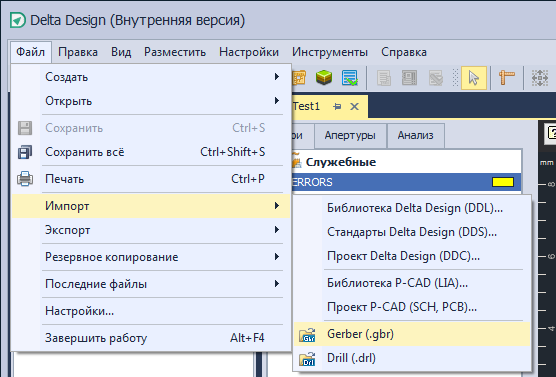Select the arrow pointer selection tool
Screen dimensions: 556x377
(x=474, y=78)
